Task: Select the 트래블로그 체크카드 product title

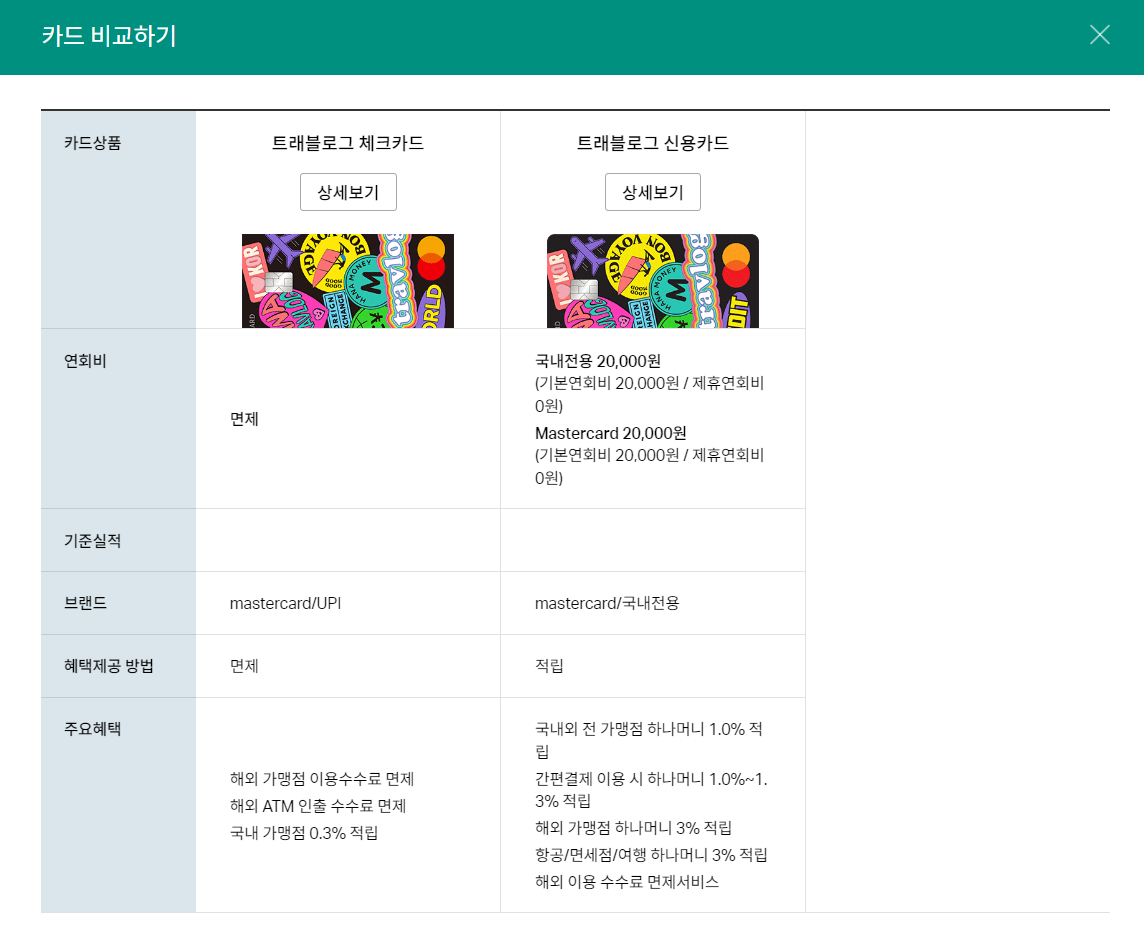Action: (x=348, y=143)
